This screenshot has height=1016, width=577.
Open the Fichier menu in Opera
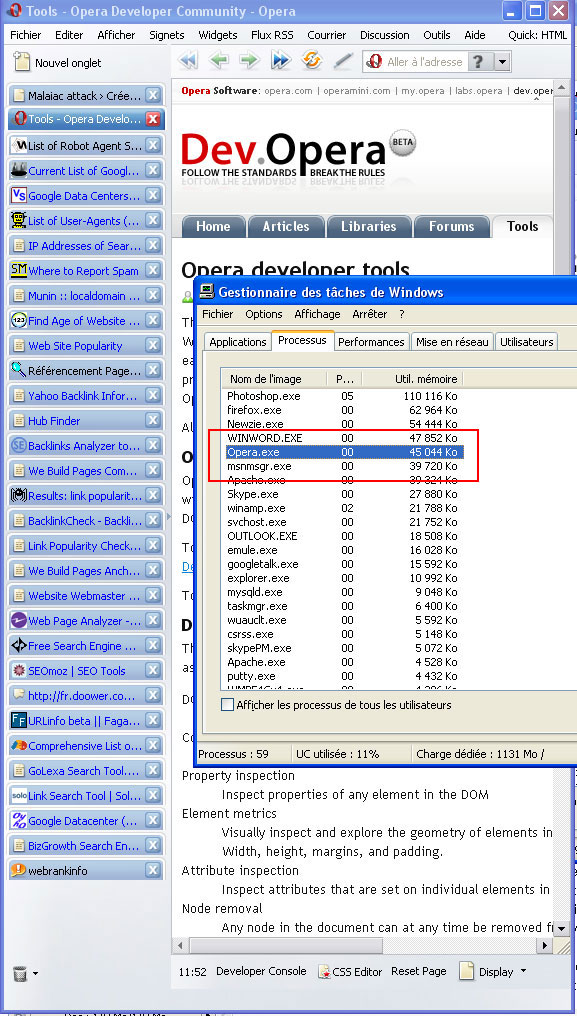pos(26,35)
